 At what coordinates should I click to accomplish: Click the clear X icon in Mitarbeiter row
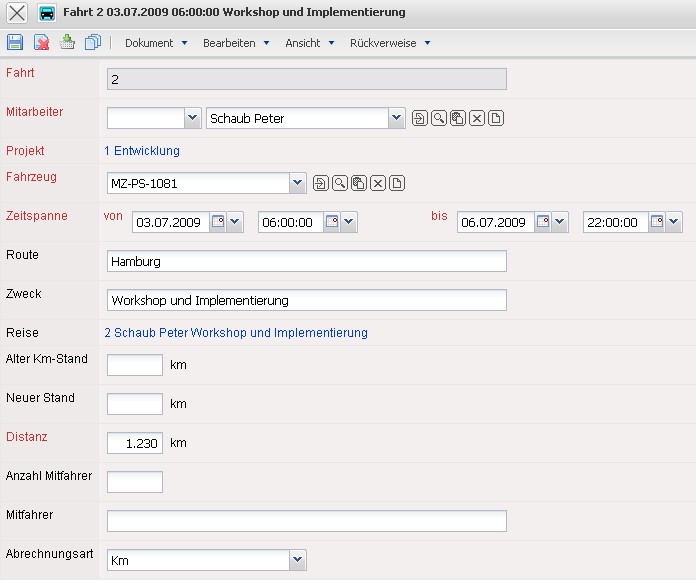477,118
